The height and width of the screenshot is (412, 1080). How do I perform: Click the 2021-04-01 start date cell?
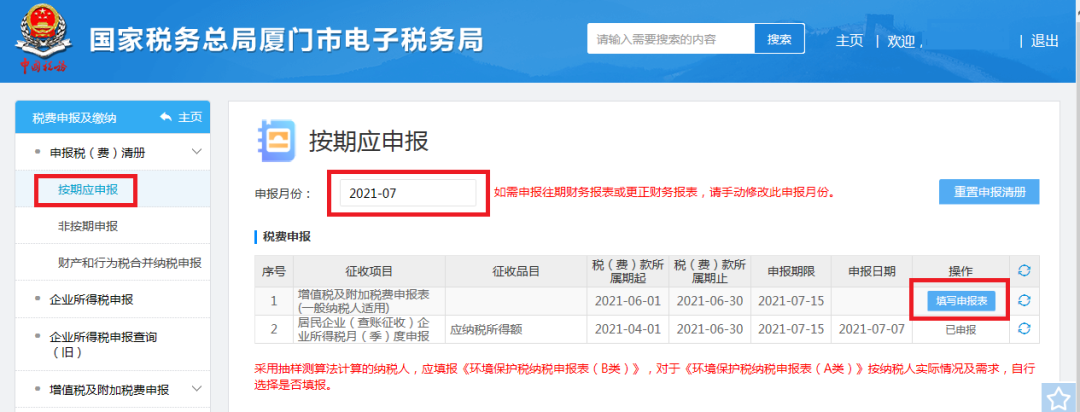click(627, 329)
